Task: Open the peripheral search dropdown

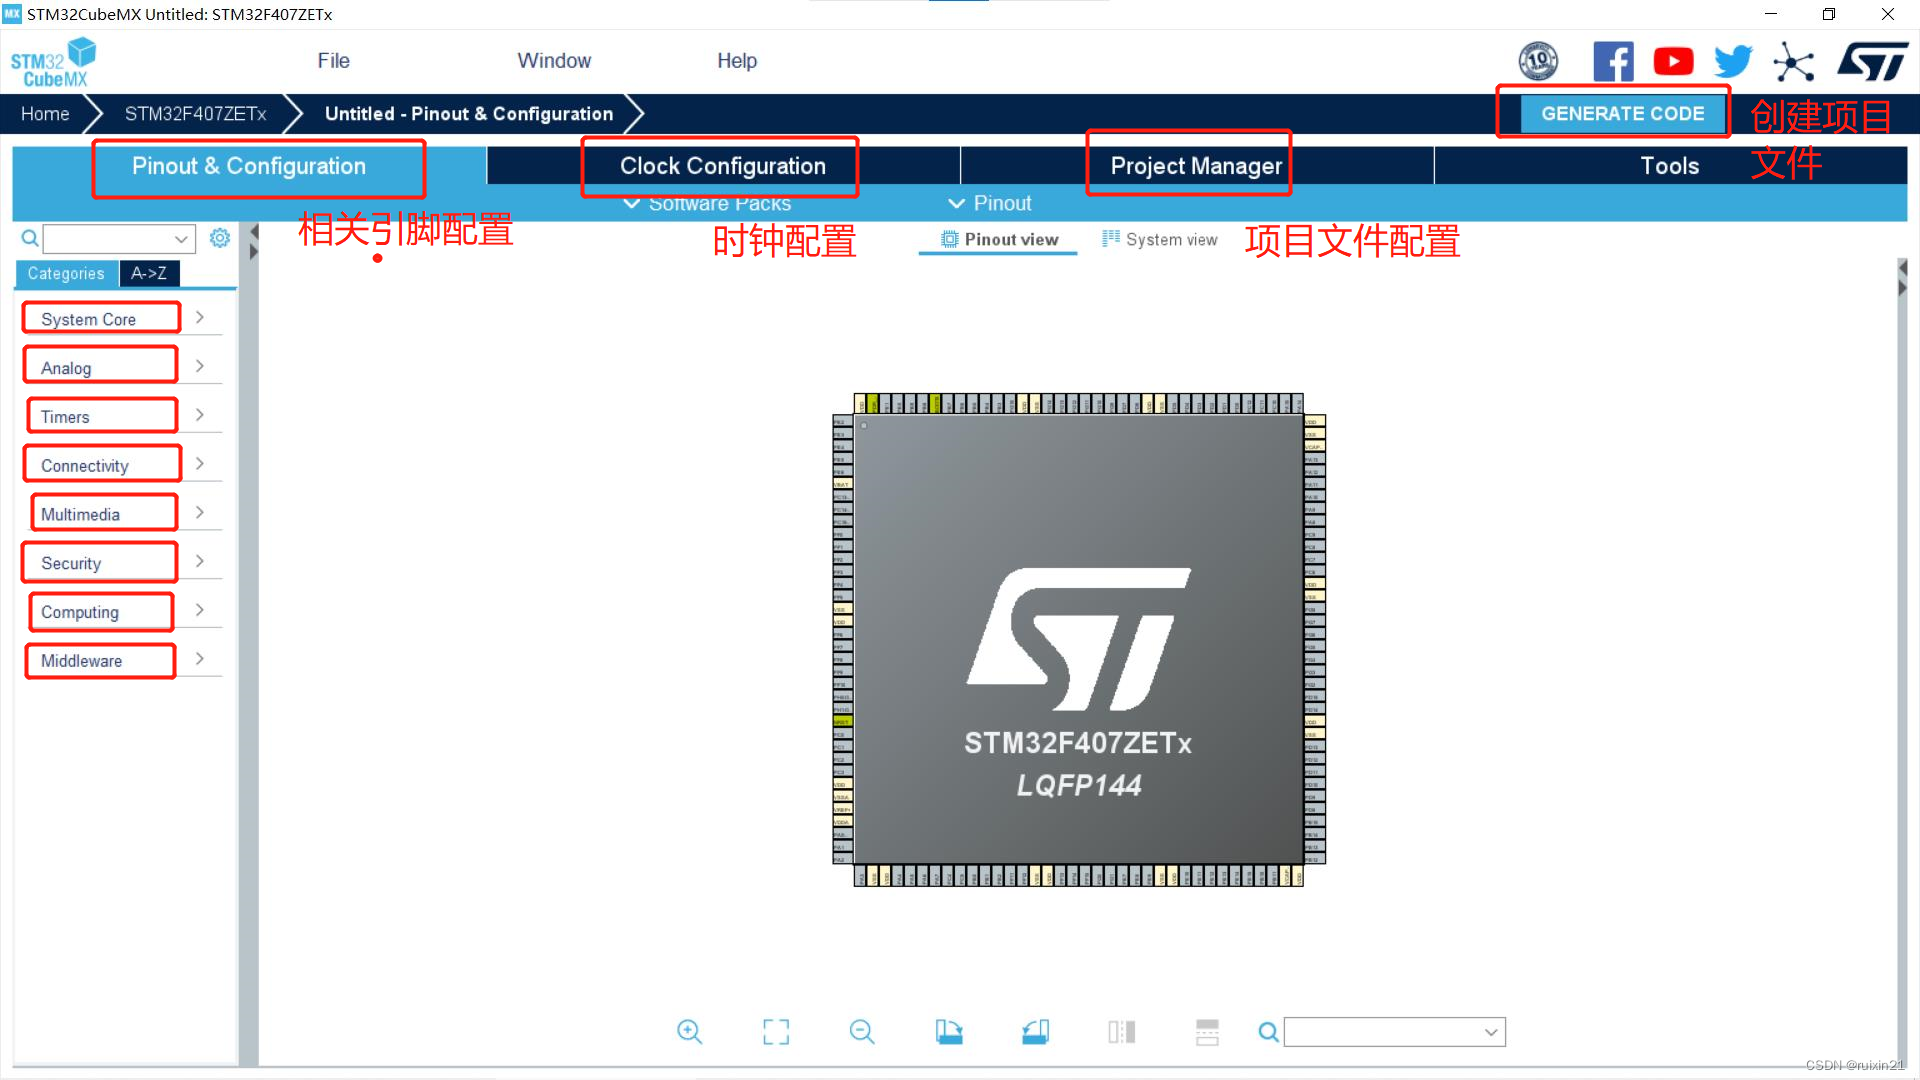Action: pyautogui.click(x=181, y=239)
